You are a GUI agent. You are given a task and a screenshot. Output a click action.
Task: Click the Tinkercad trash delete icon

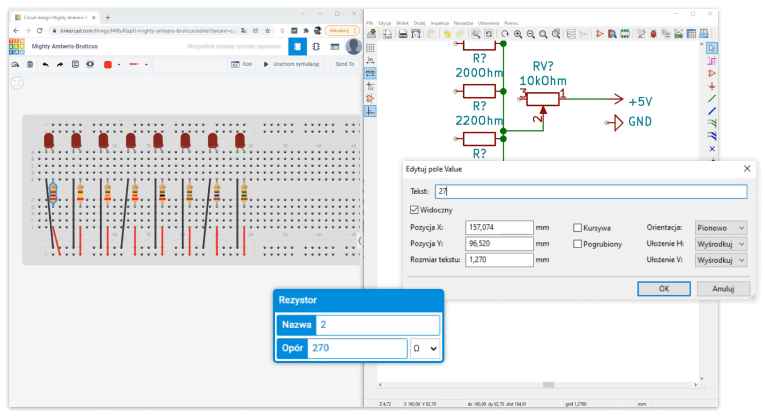(30, 64)
